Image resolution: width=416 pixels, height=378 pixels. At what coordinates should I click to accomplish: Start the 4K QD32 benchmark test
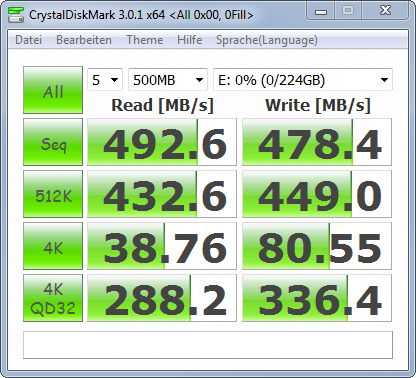[x=53, y=298]
